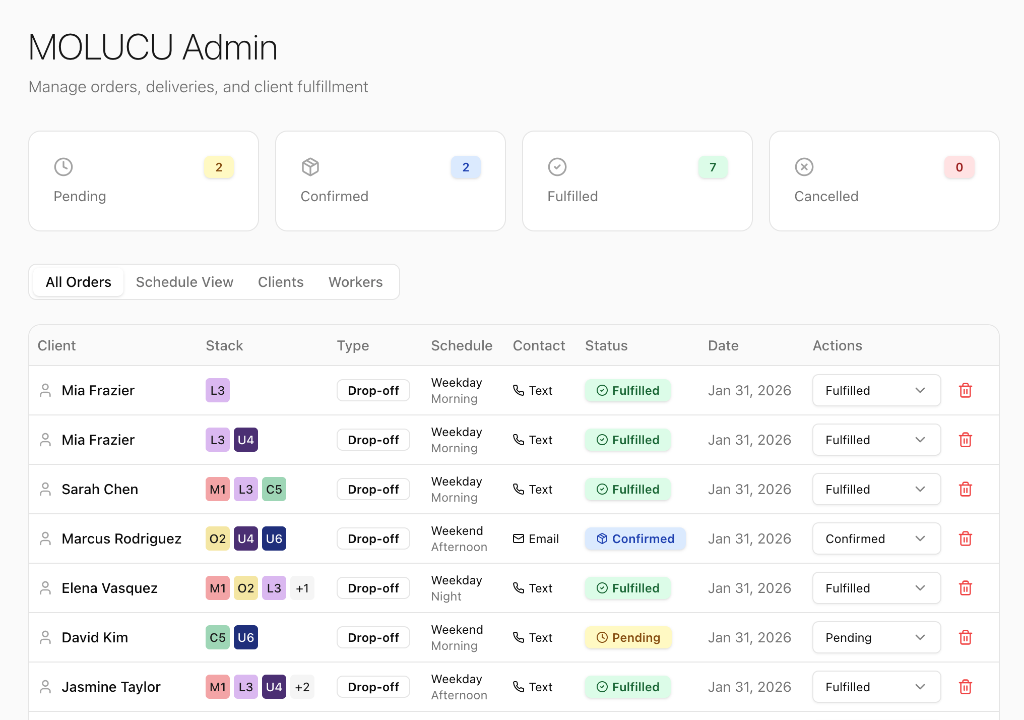Click the phone icon in Sarah Chen's row
The height and width of the screenshot is (720, 1024).
point(519,489)
